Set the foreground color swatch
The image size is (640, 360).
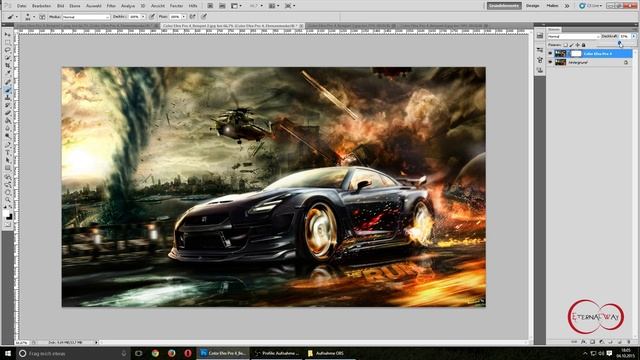(x=6, y=212)
